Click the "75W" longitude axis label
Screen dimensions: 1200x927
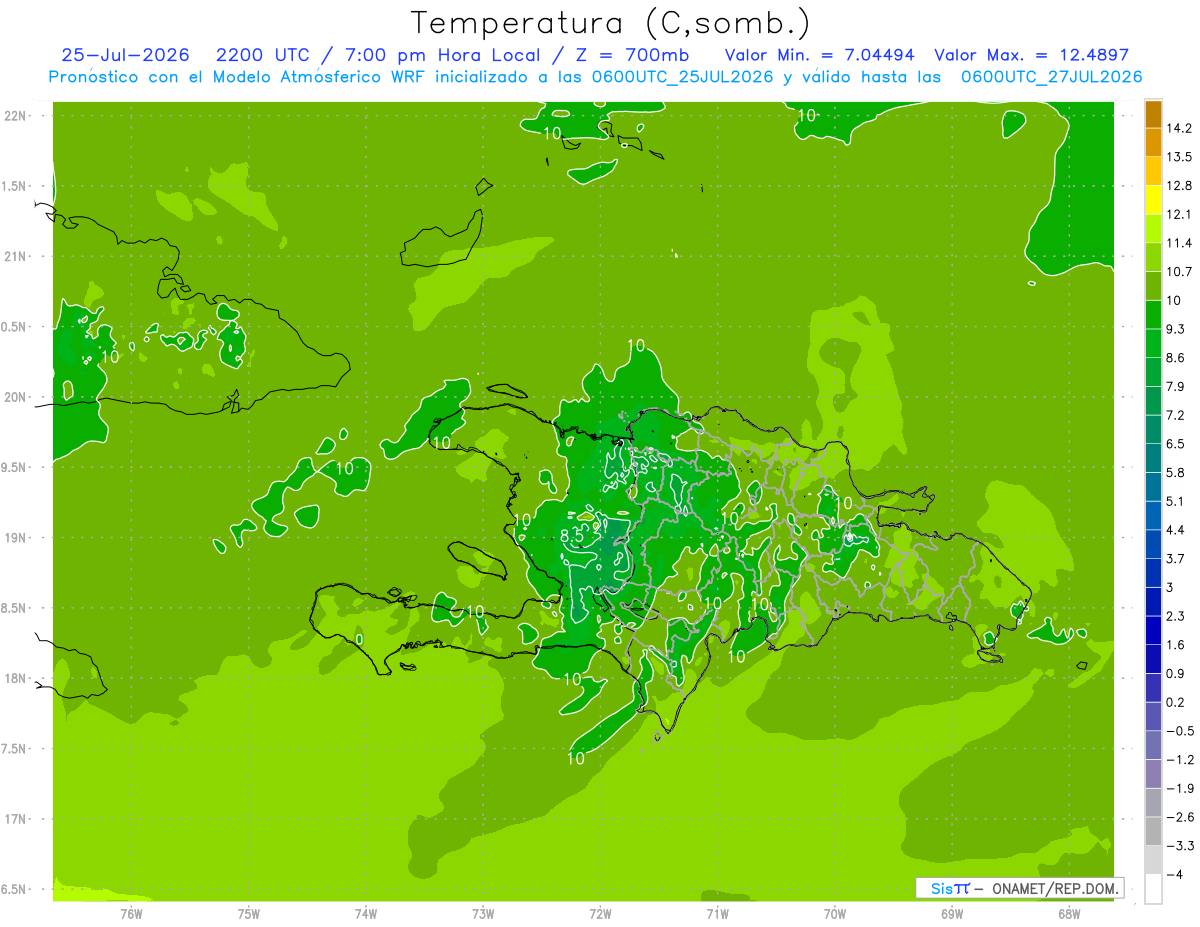tap(249, 914)
